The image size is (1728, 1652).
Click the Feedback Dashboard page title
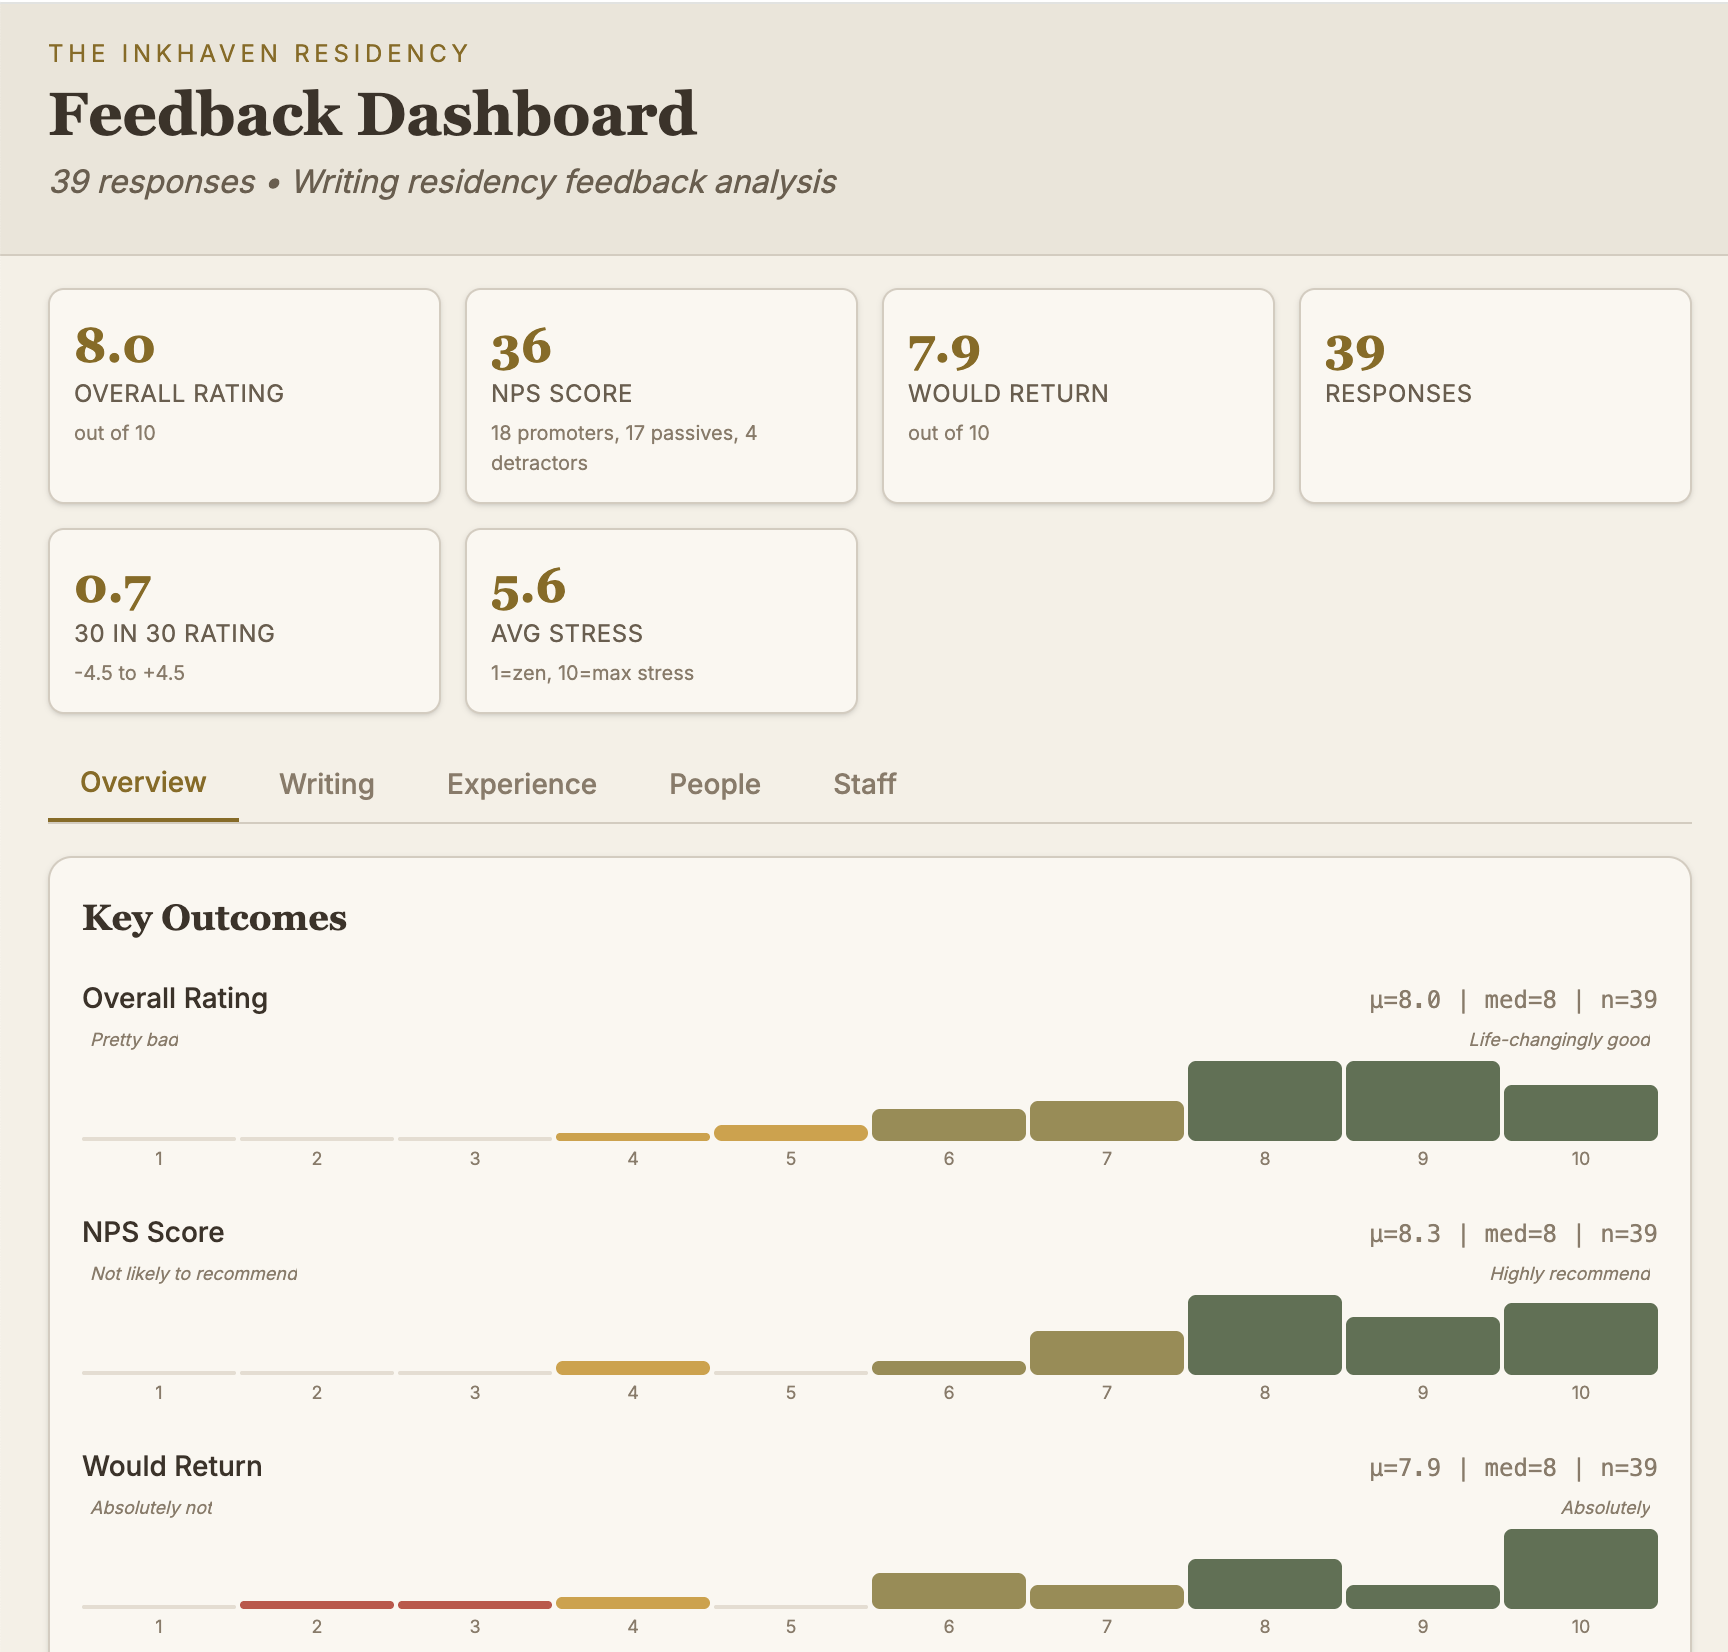tap(372, 114)
